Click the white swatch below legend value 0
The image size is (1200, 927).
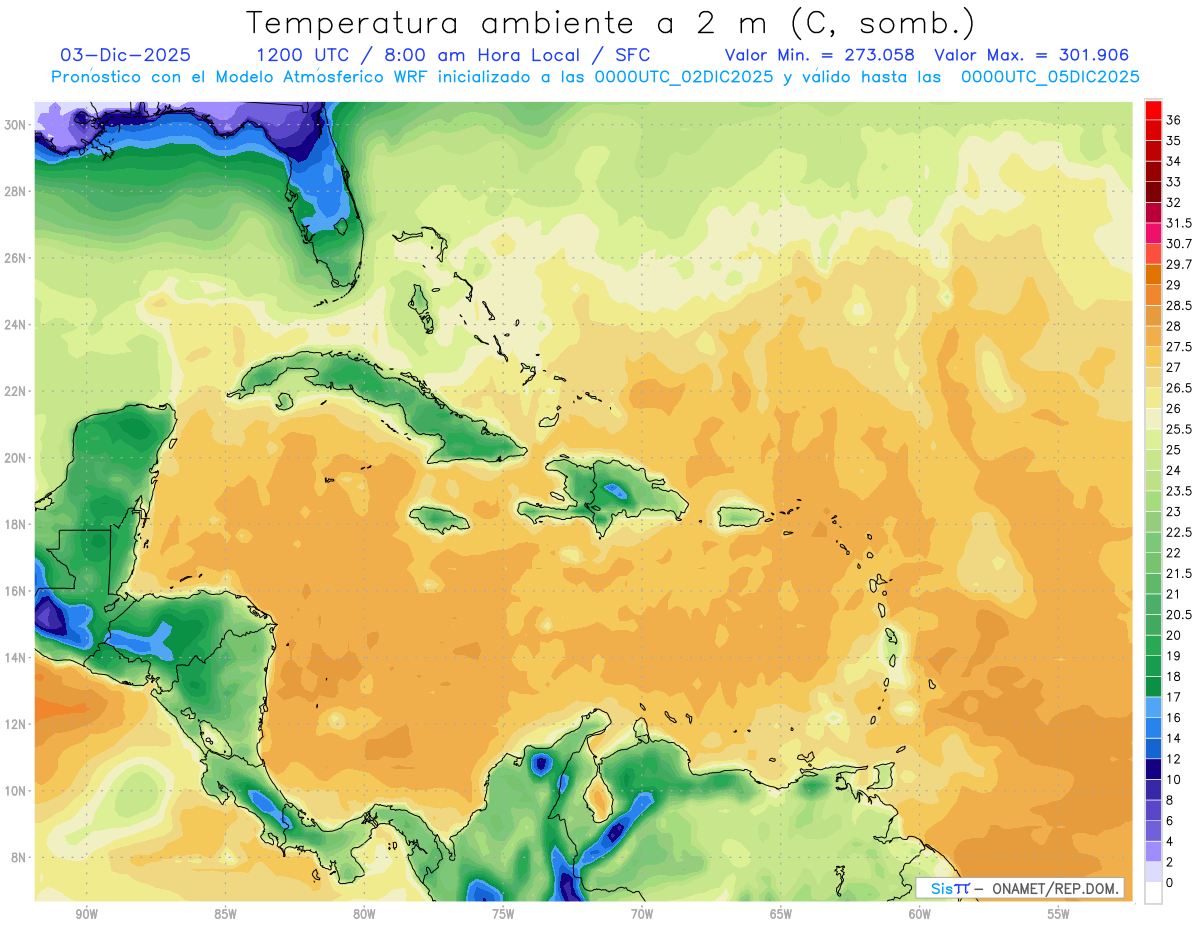pyautogui.click(x=1153, y=893)
